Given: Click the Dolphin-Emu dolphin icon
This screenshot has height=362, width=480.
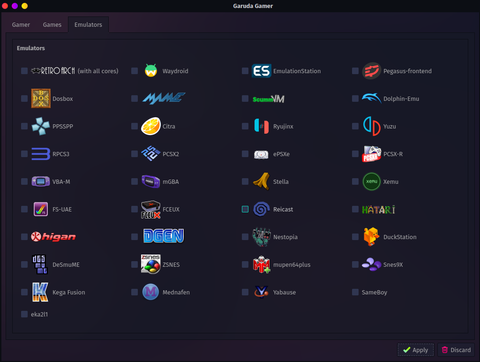Looking at the screenshot, I should pyautogui.click(x=371, y=98).
